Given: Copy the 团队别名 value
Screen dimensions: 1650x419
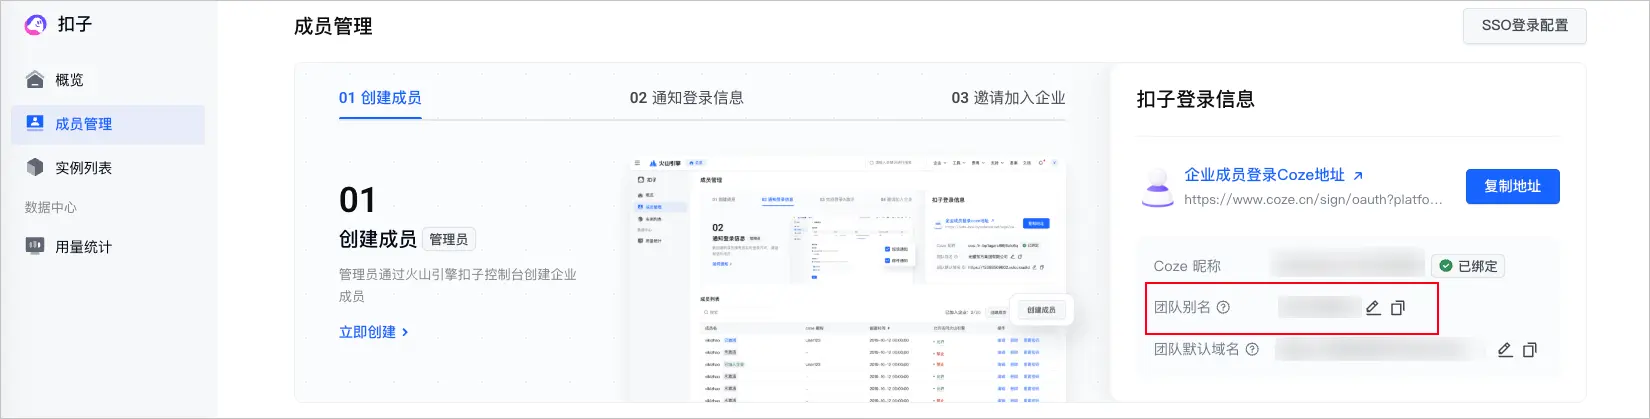Looking at the screenshot, I should pyautogui.click(x=1398, y=308).
